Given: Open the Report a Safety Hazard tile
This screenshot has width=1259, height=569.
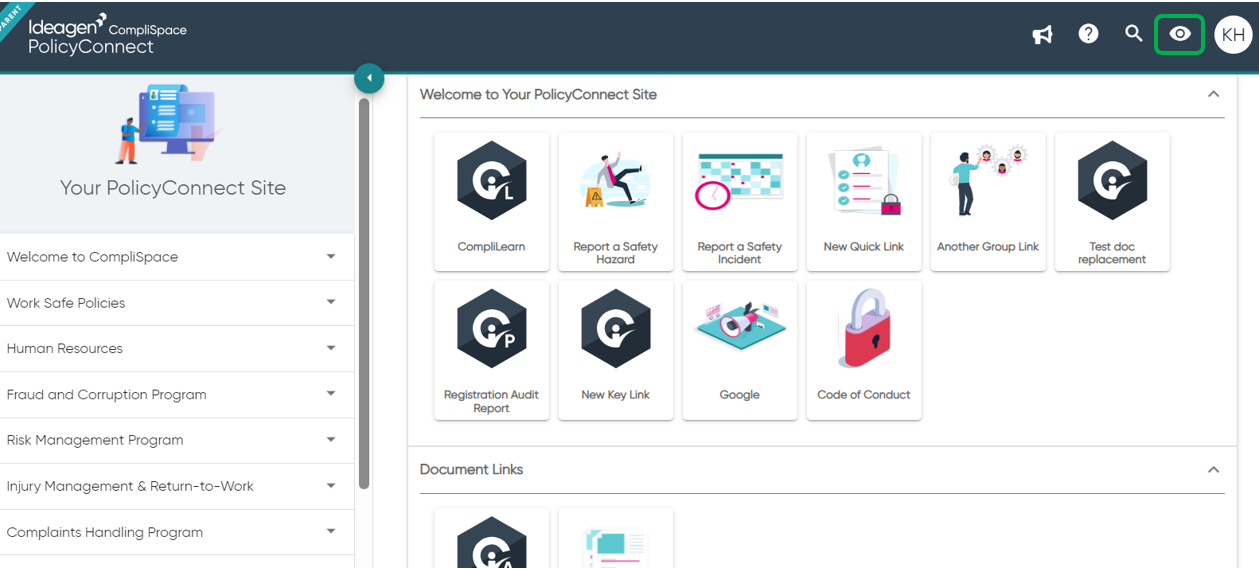Looking at the screenshot, I should click(x=615, y=201).
